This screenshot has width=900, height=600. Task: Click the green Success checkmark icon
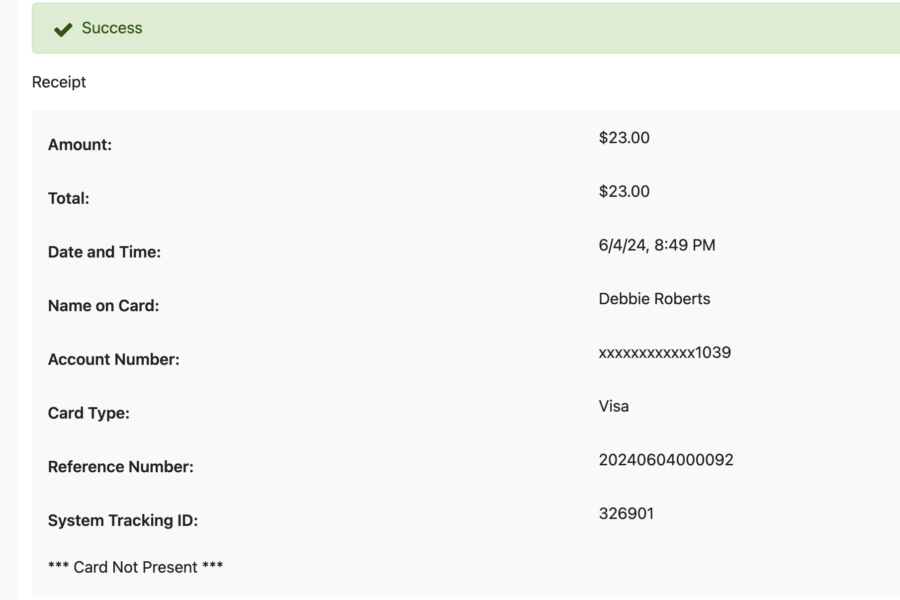coord(63,29)
